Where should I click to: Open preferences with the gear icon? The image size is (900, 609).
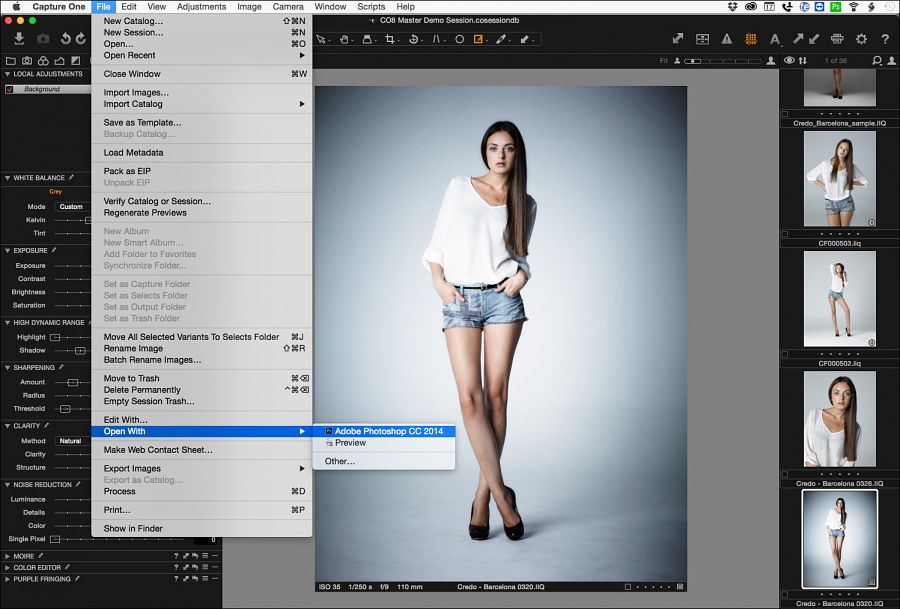[861, 40]
